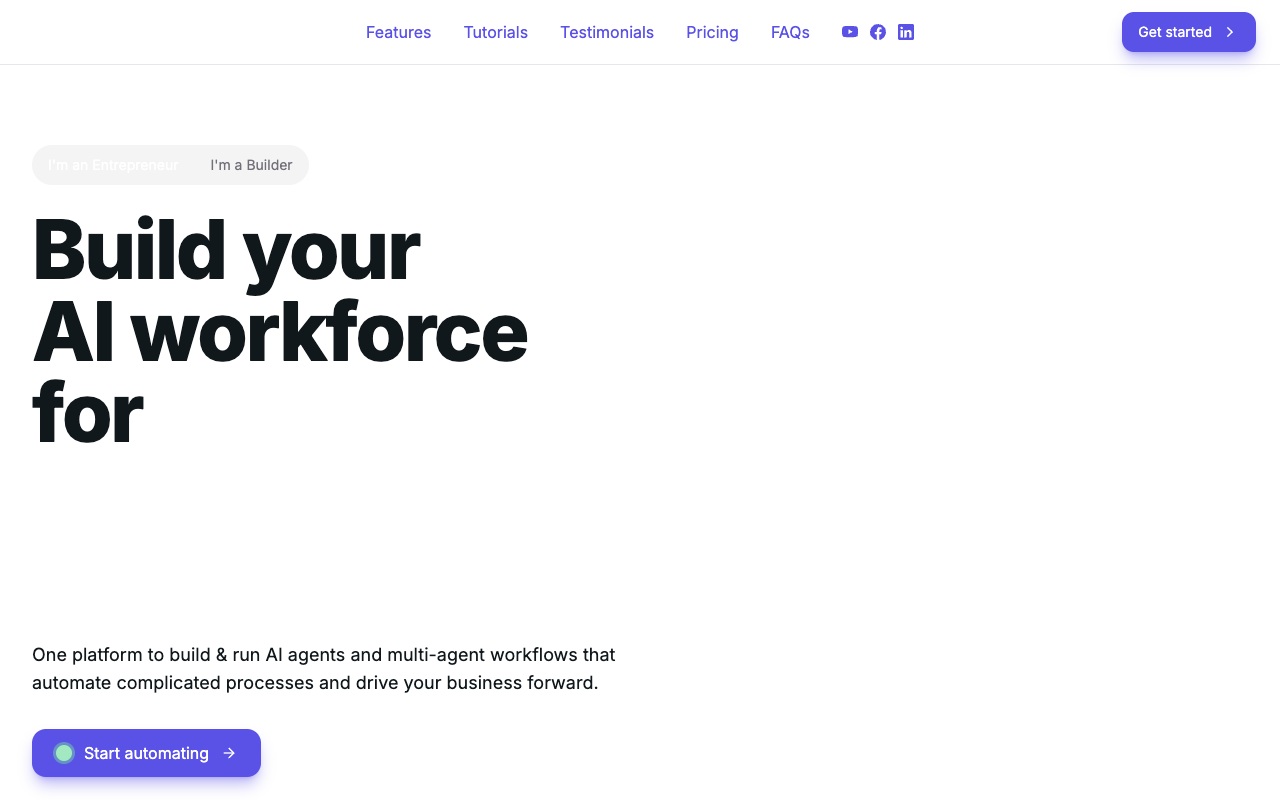
Task: View the Pricing page
Action: click(712, 32)
